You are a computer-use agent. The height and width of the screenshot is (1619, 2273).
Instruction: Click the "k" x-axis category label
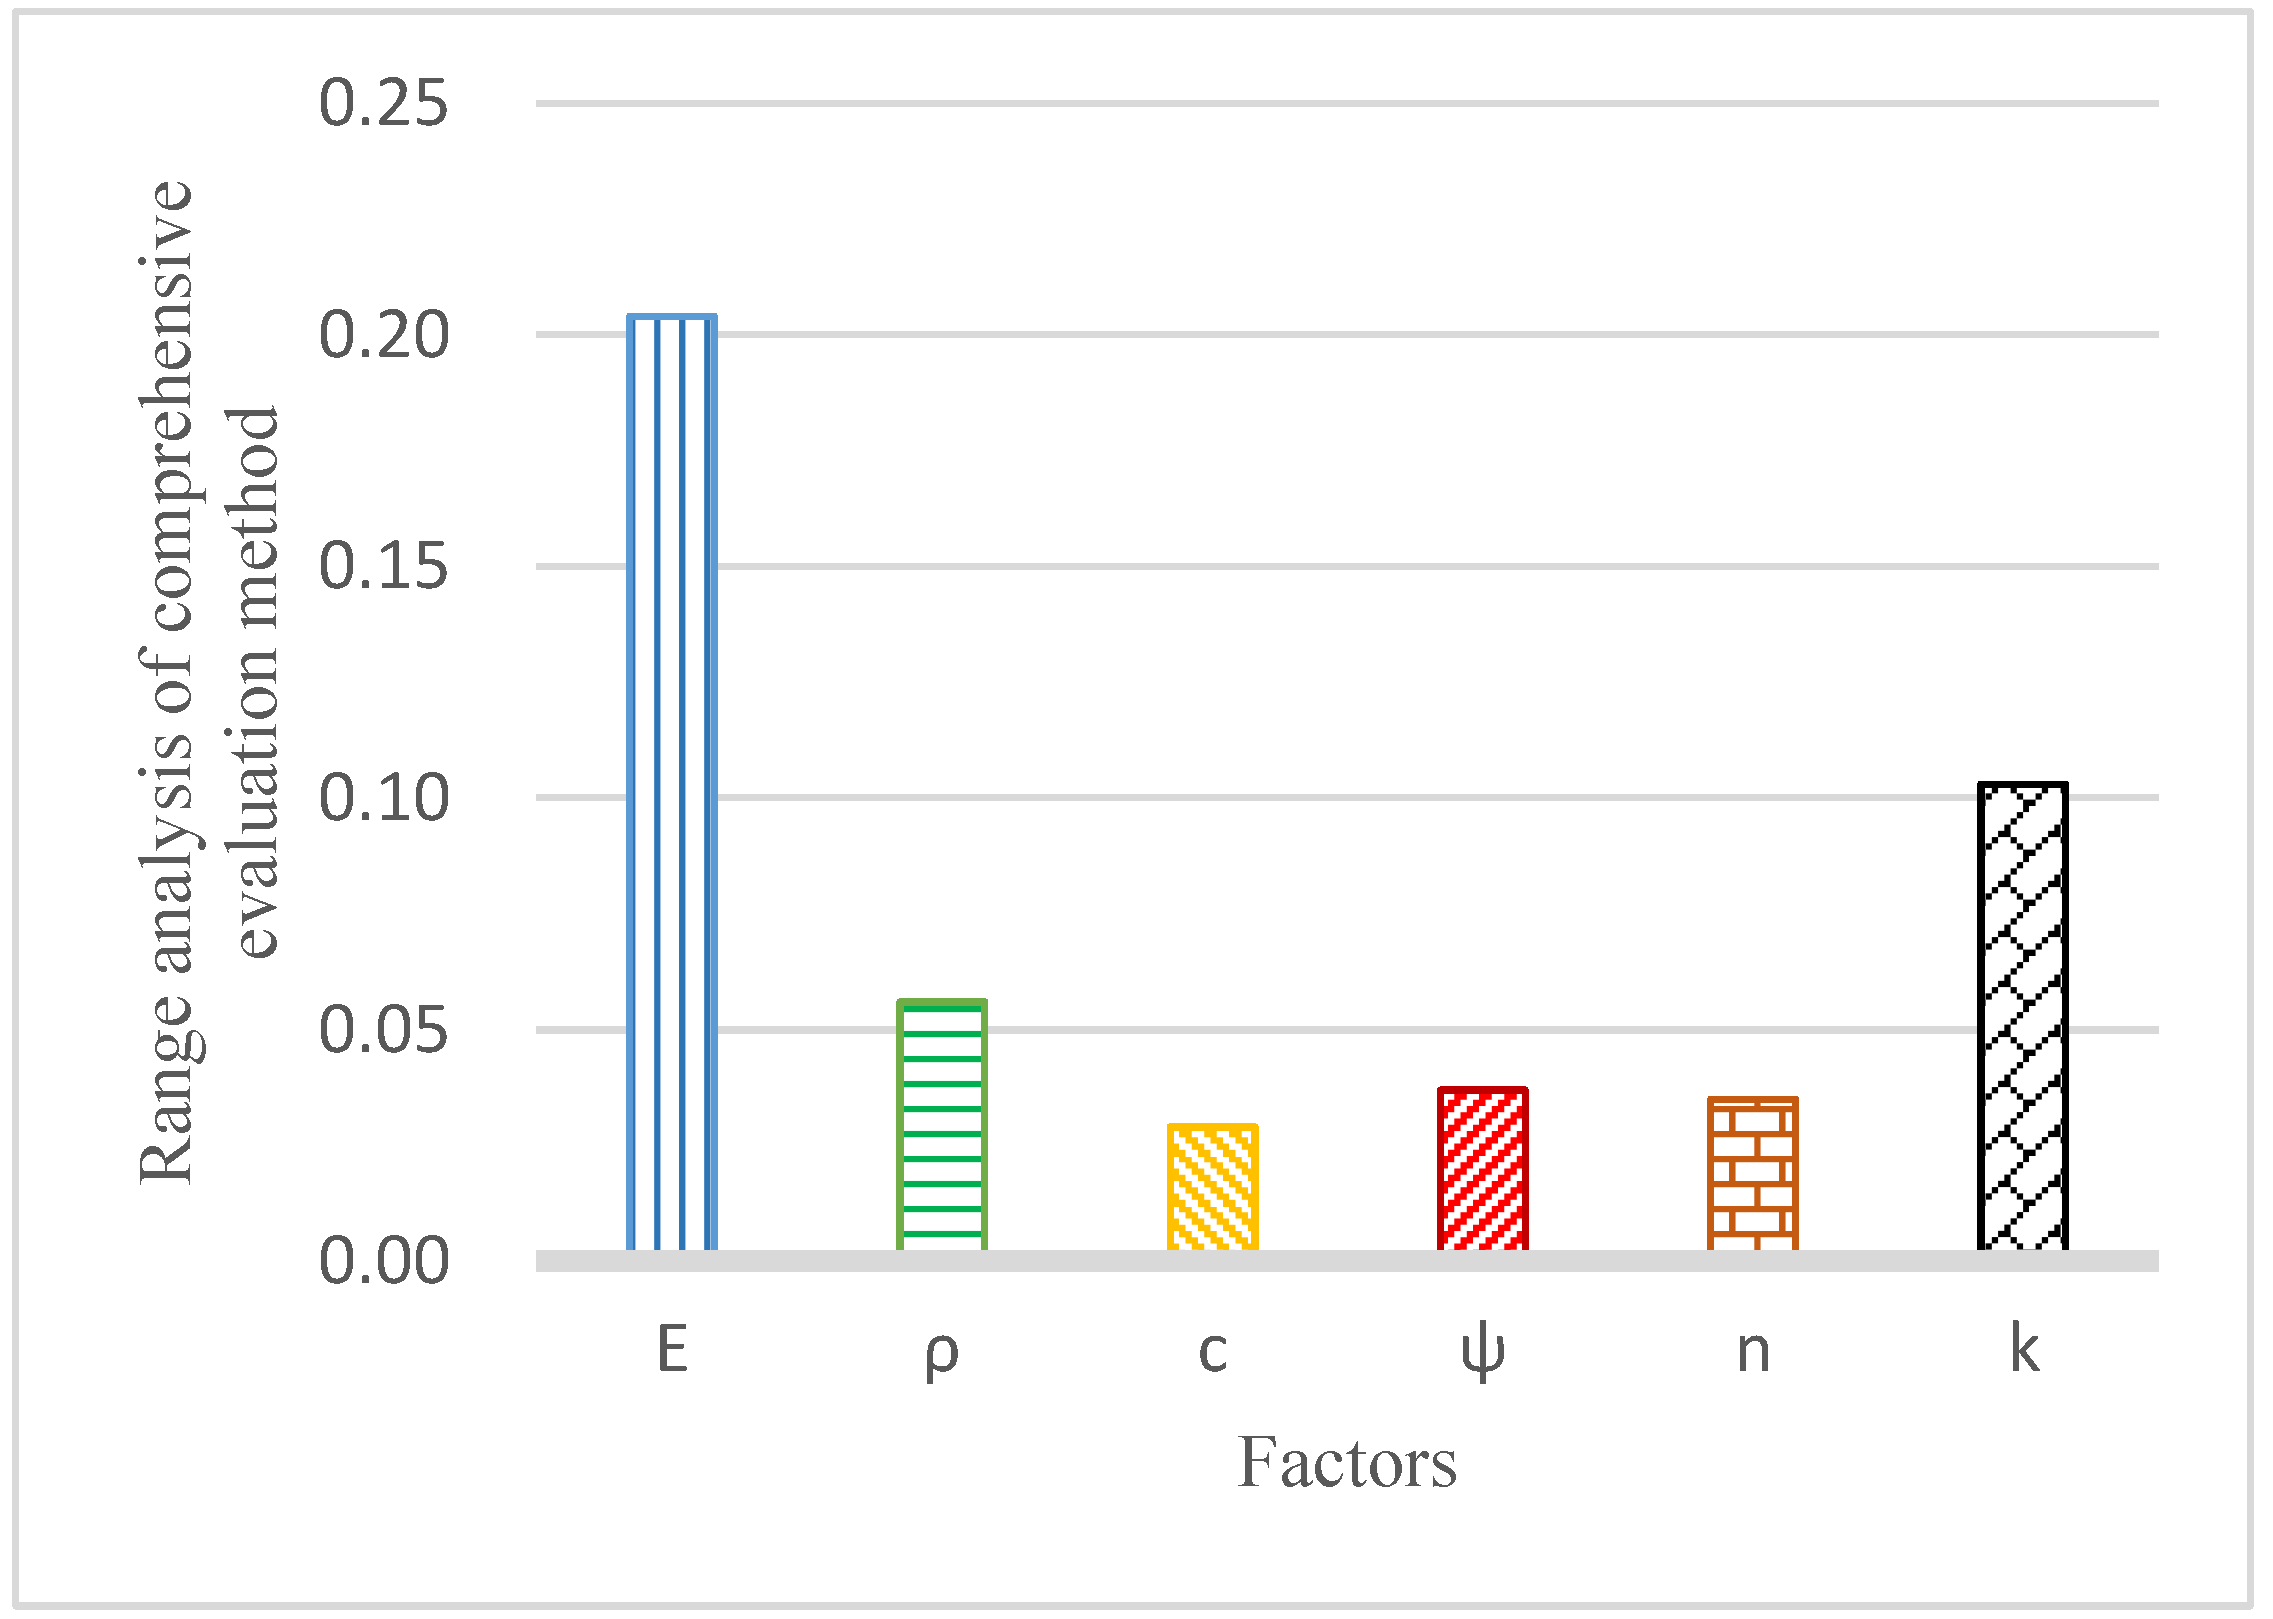point(2024,1350)
